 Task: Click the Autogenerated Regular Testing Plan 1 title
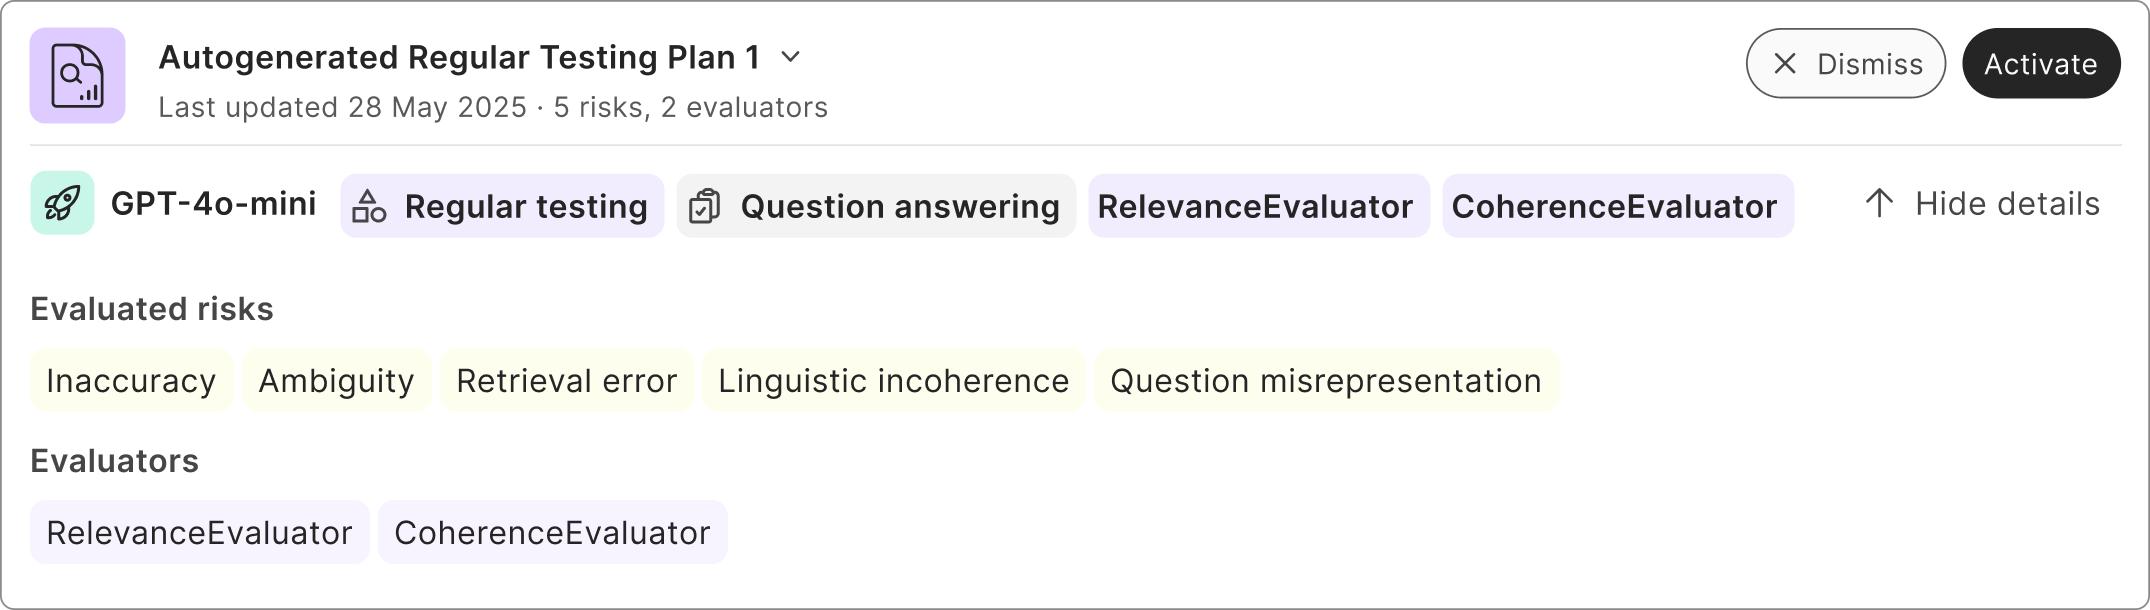click(x=459, y=58)
